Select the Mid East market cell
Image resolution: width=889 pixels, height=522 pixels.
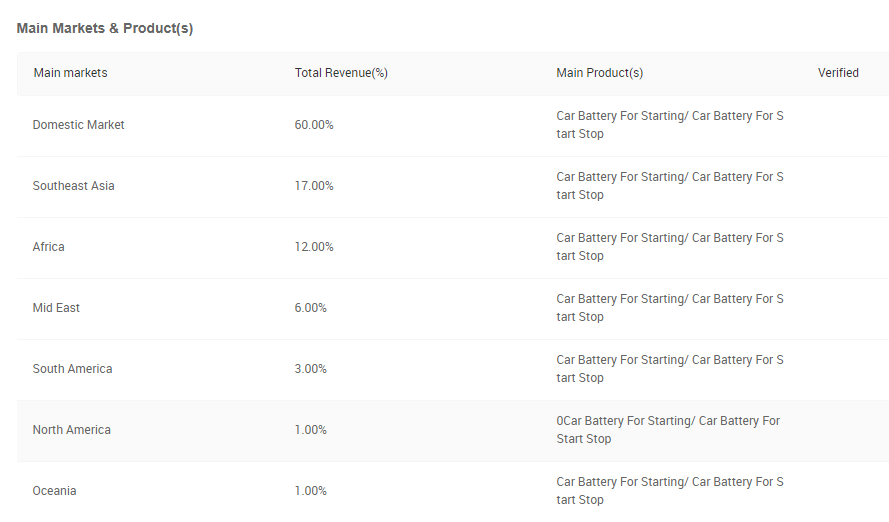click(56, 308)
